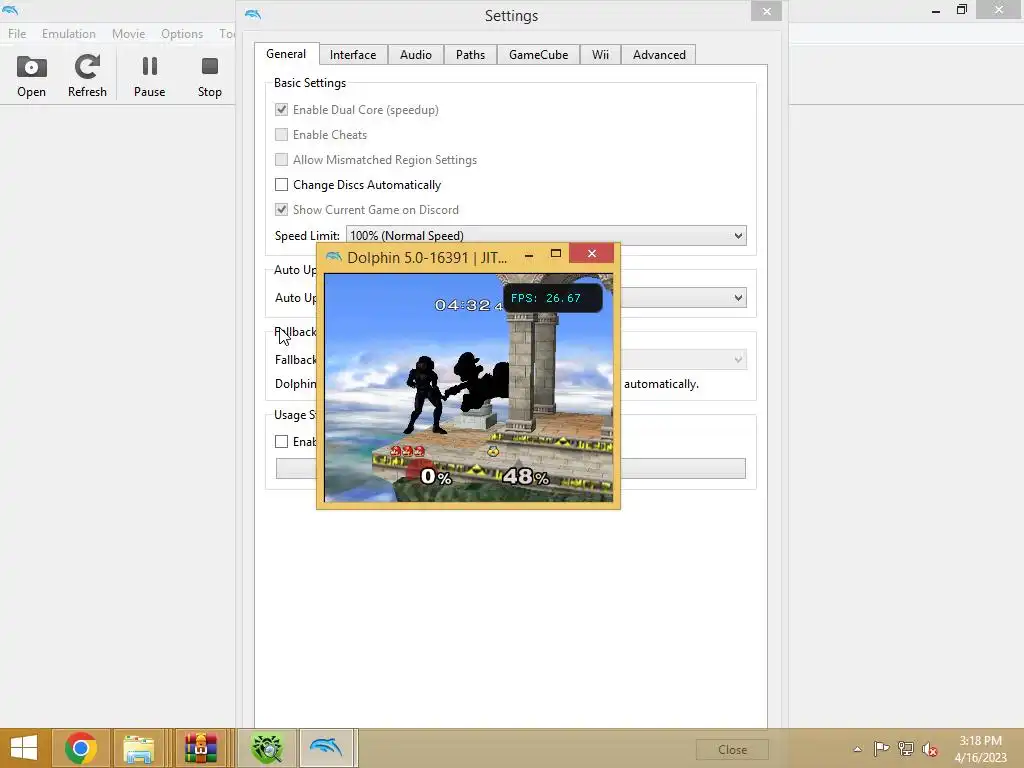This screenshot has height=768, width=1024.
Task: Restore down the main Dolphin window
Action: pyautogui.click(x=961, y=10)
